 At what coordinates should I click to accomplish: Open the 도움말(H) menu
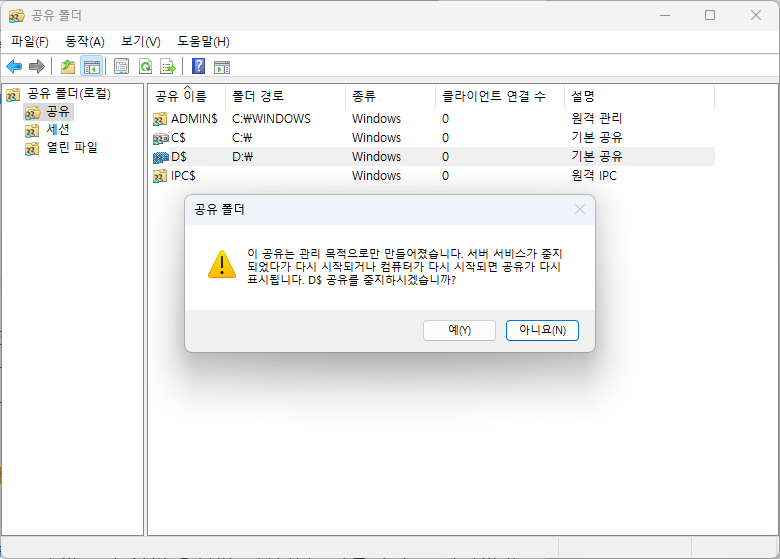(203, 42)
